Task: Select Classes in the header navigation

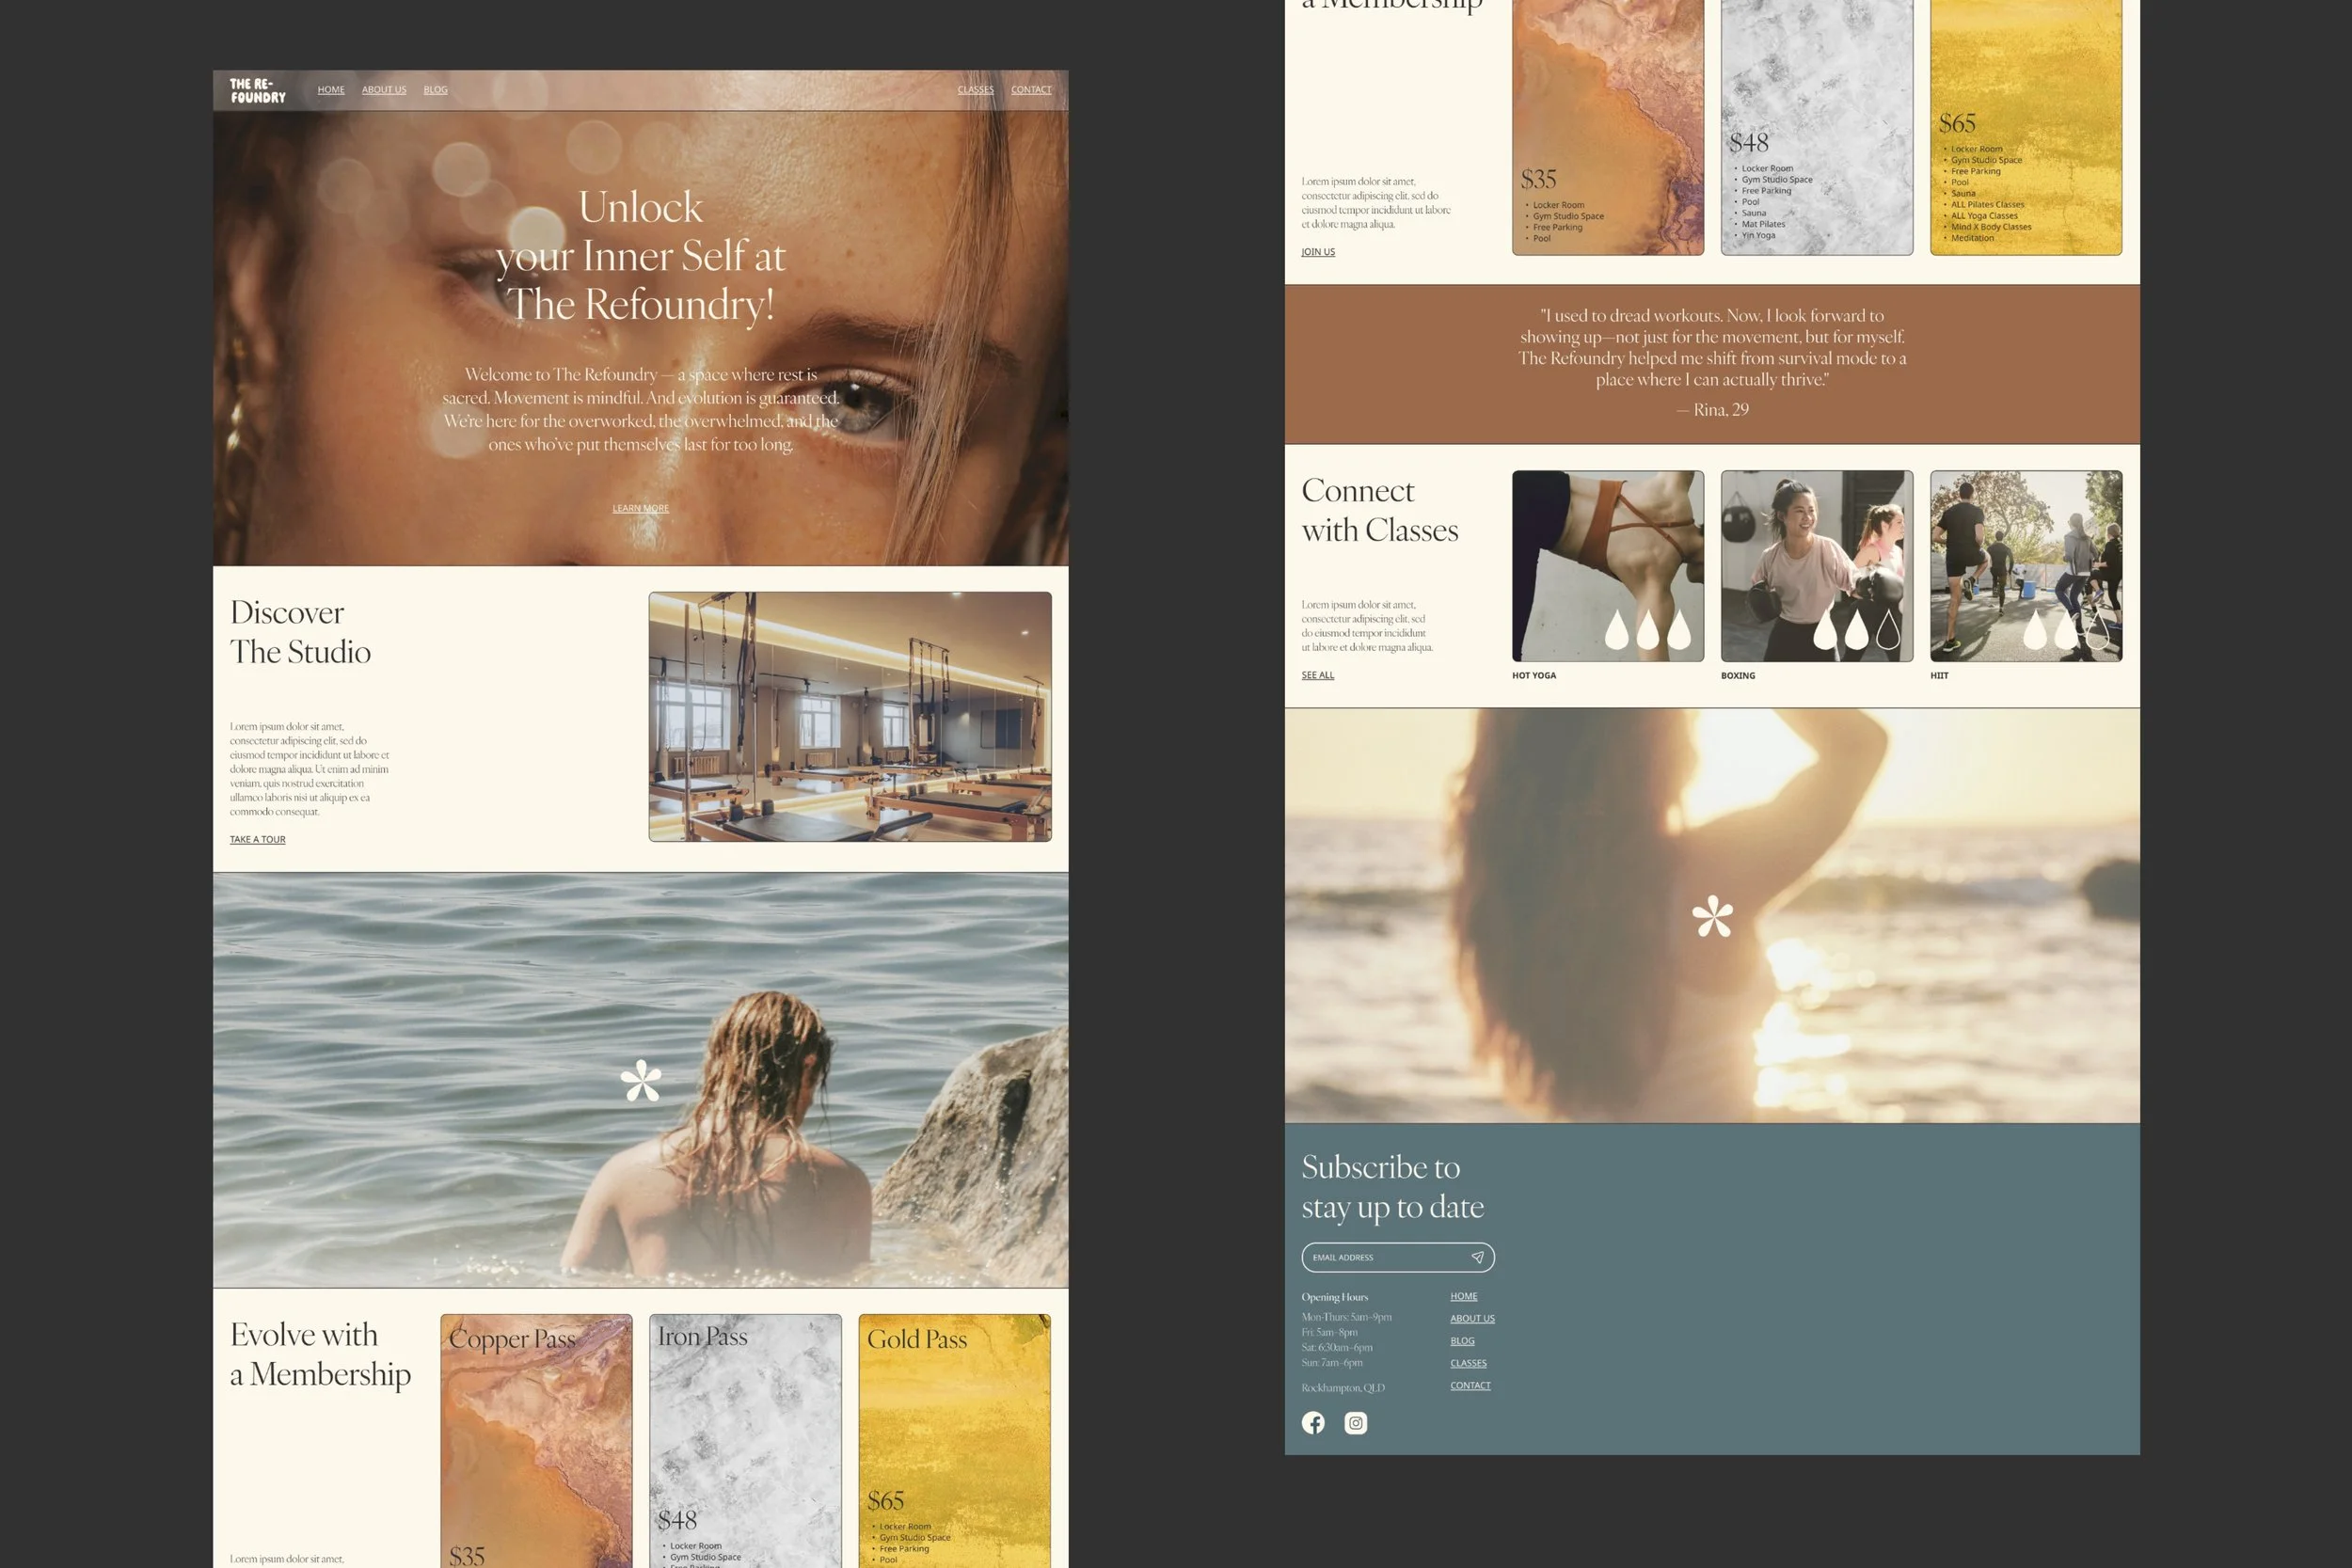Action: tap(975, 90)
